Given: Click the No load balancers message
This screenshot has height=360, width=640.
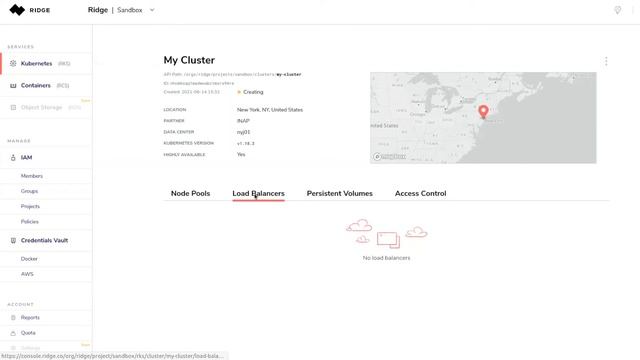Looking at the screenshot, I should (386, 258).
